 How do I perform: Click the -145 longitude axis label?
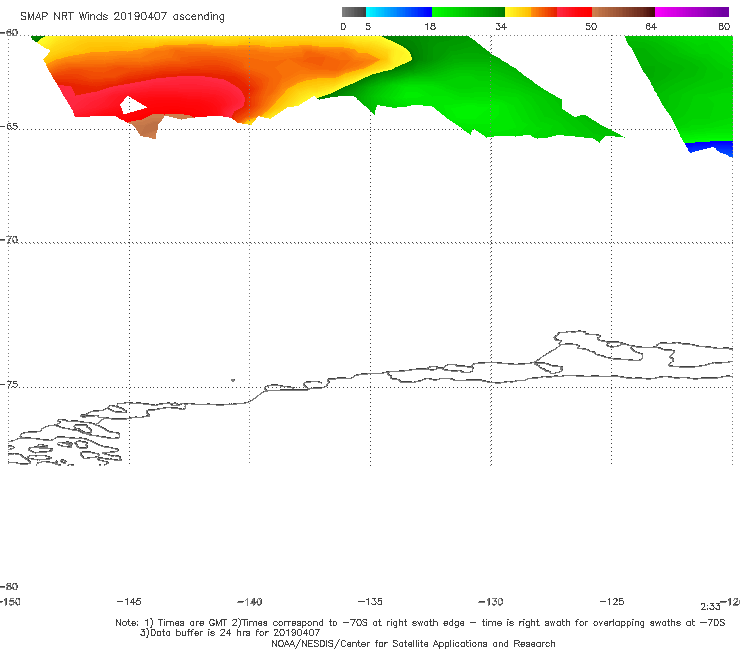[x=129, y=601]
